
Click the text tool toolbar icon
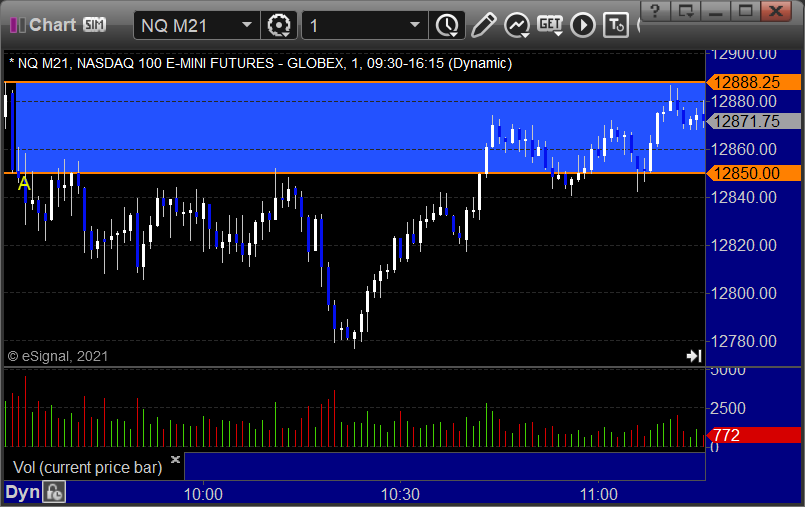tap(616, 25)
